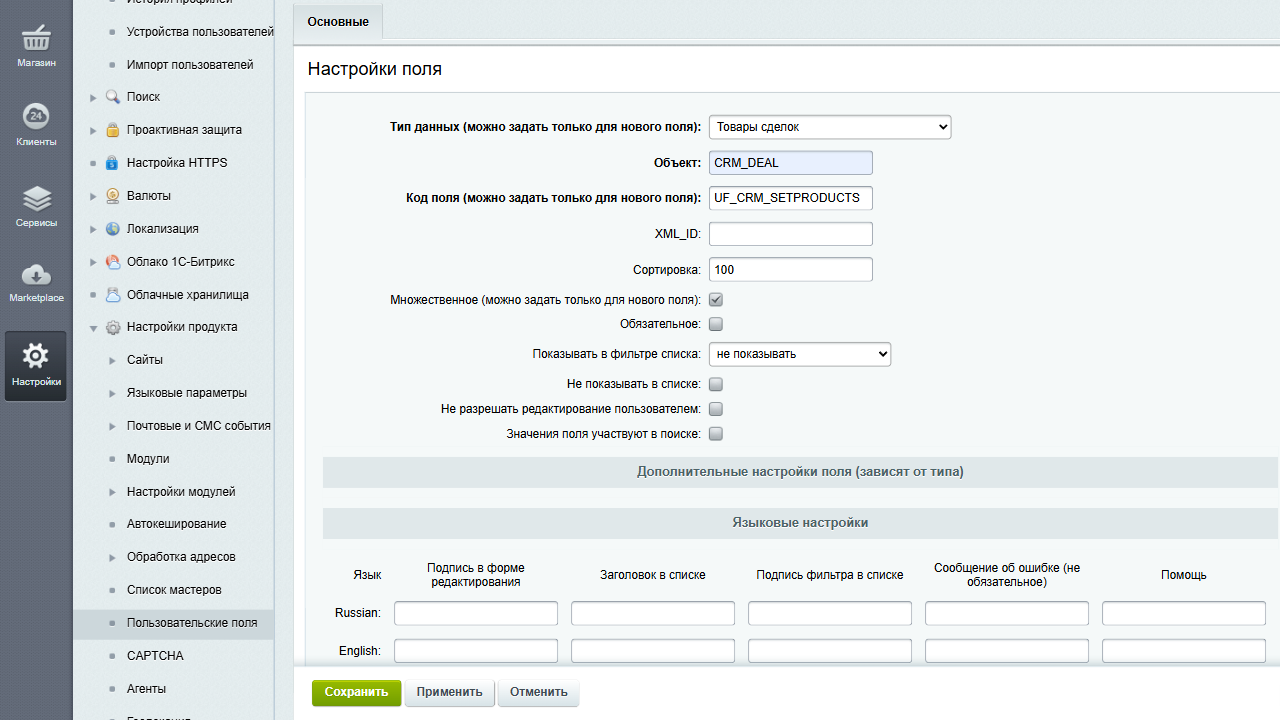The image size is (1280, 720).
Task: Expand the Локализация tree node arrow
Action: pos(93,229)
